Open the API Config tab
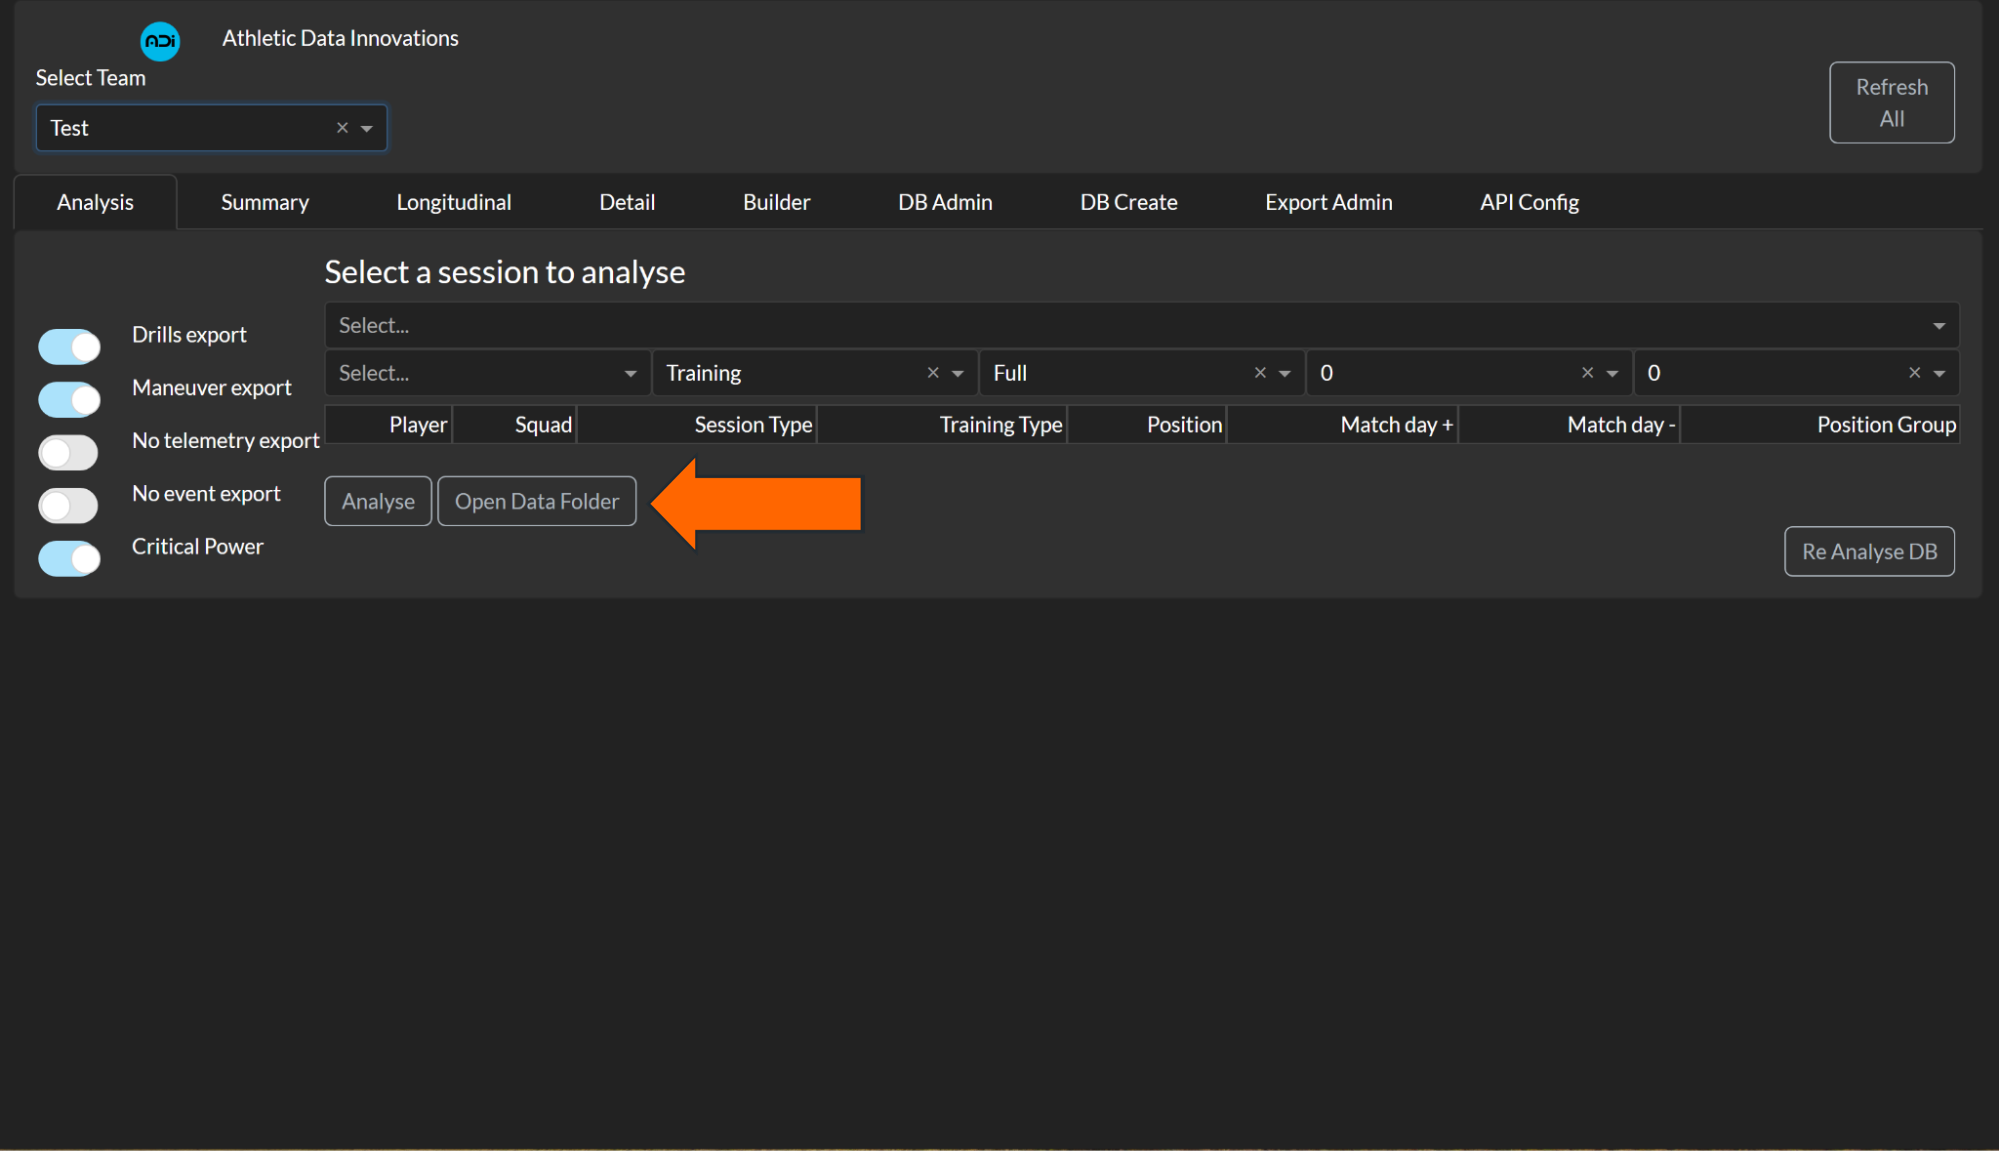 click(1530, 202)
